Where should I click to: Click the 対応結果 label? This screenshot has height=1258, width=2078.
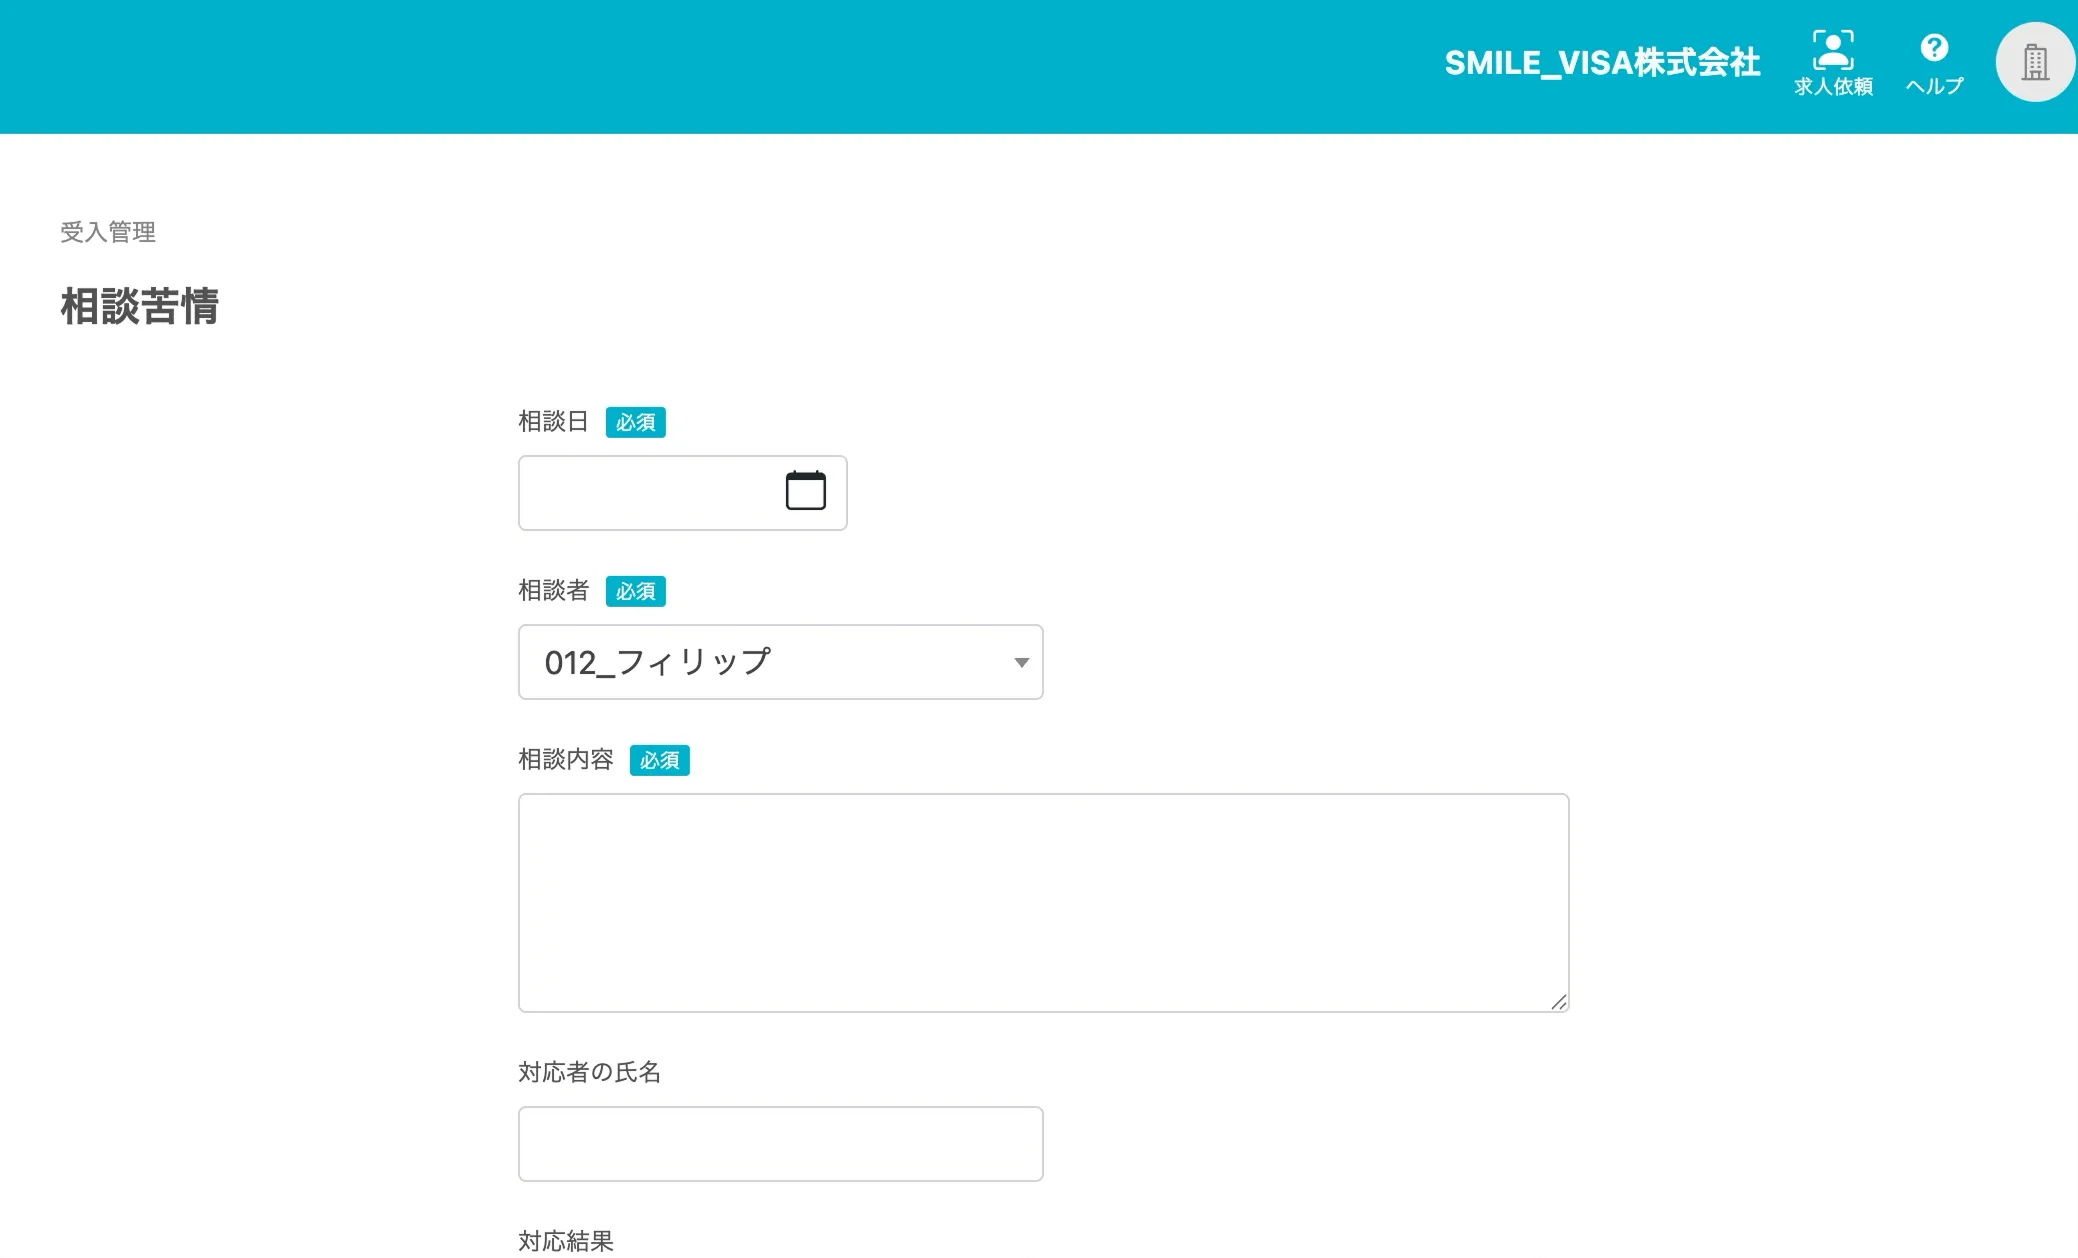tap(565, 1241)
